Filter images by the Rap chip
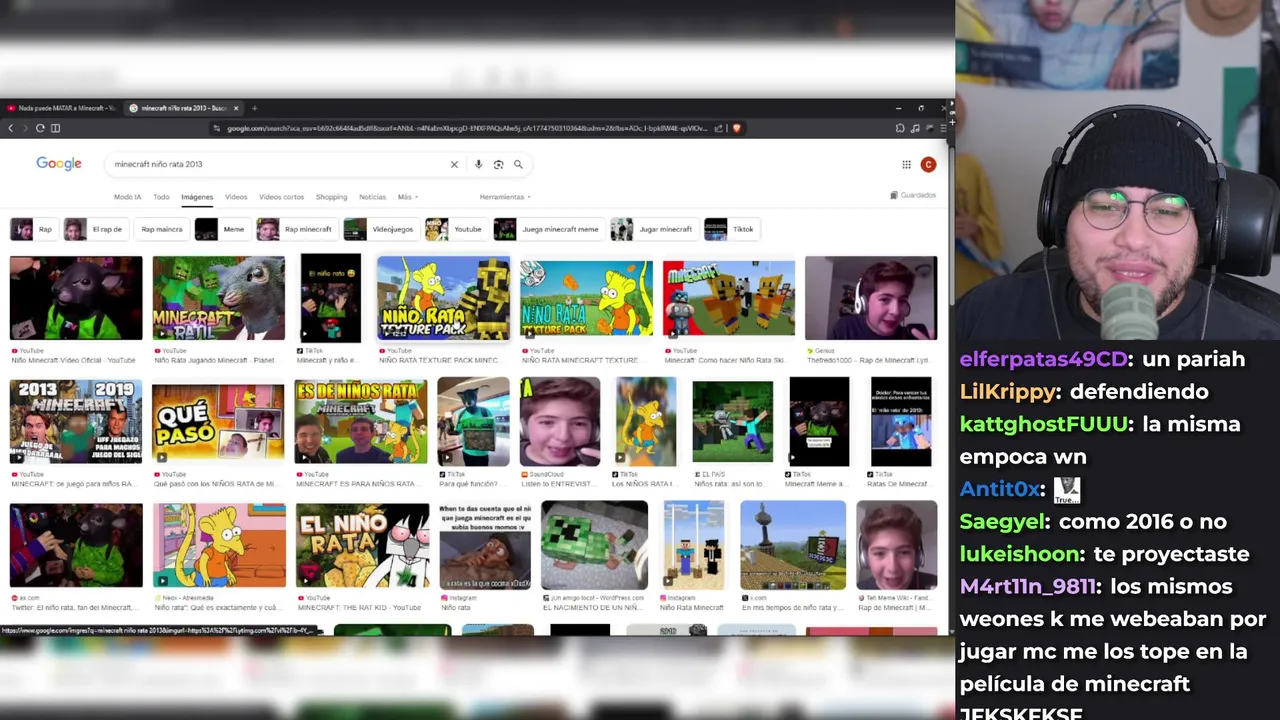This screenshot has height=720, width=1280. click(x=34, y=229)
